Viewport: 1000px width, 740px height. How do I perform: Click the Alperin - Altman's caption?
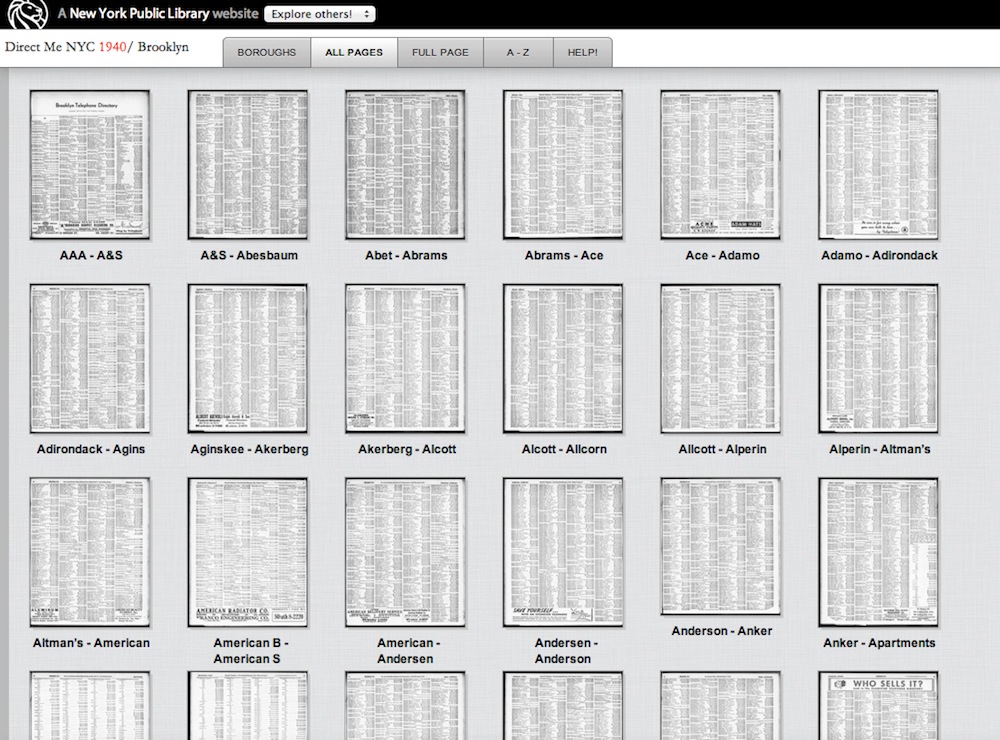[879, 449]
